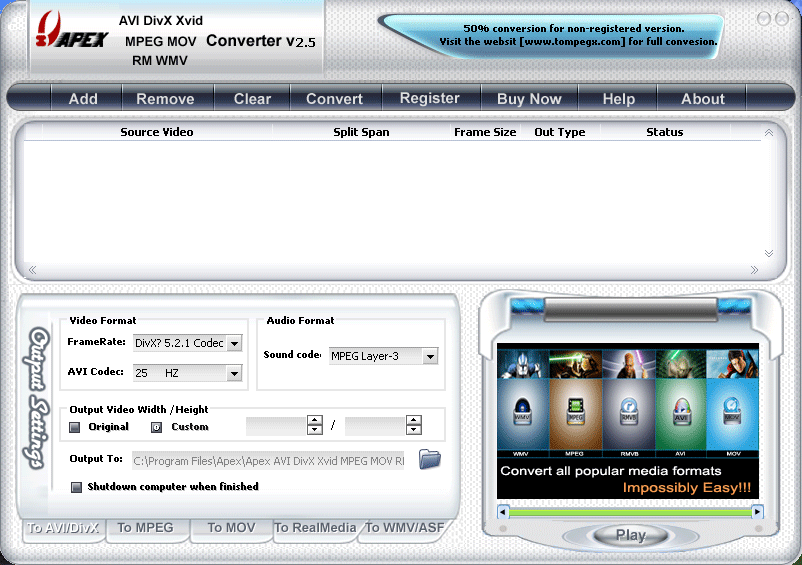Click the output video height field
This screenshot has width=802, height=565.
[x=375, y=425]
